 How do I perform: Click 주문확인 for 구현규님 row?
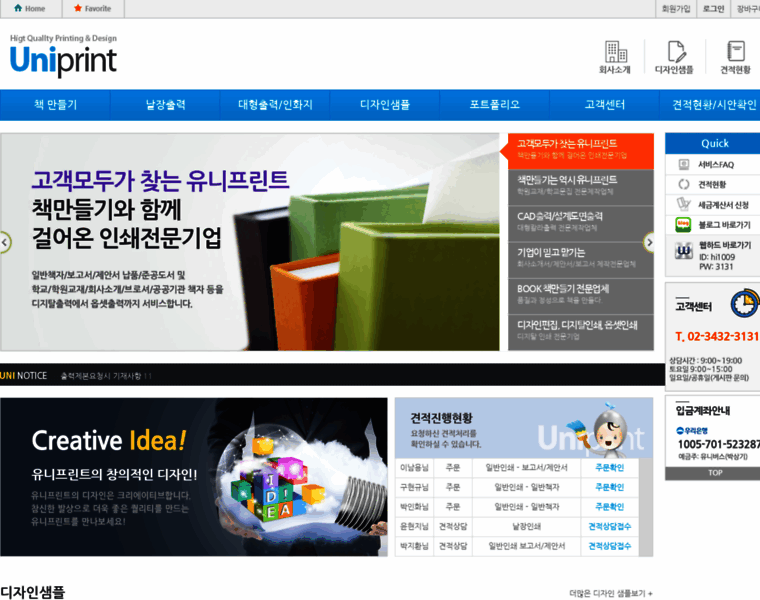(x=609, y=487)
